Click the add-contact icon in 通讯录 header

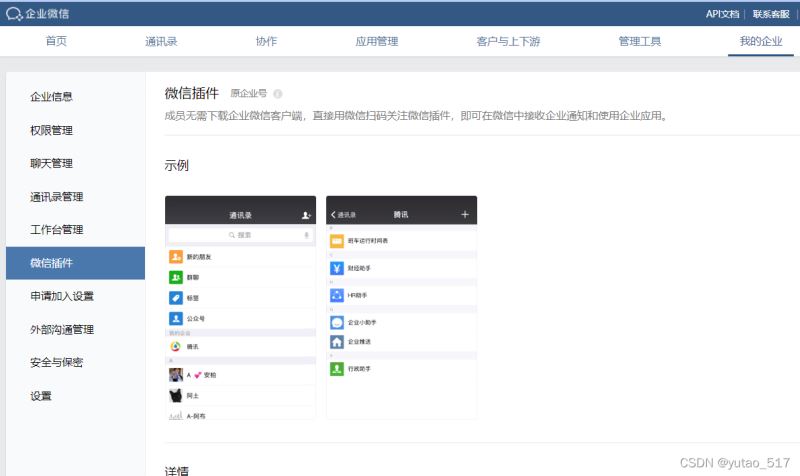point(306,215)
